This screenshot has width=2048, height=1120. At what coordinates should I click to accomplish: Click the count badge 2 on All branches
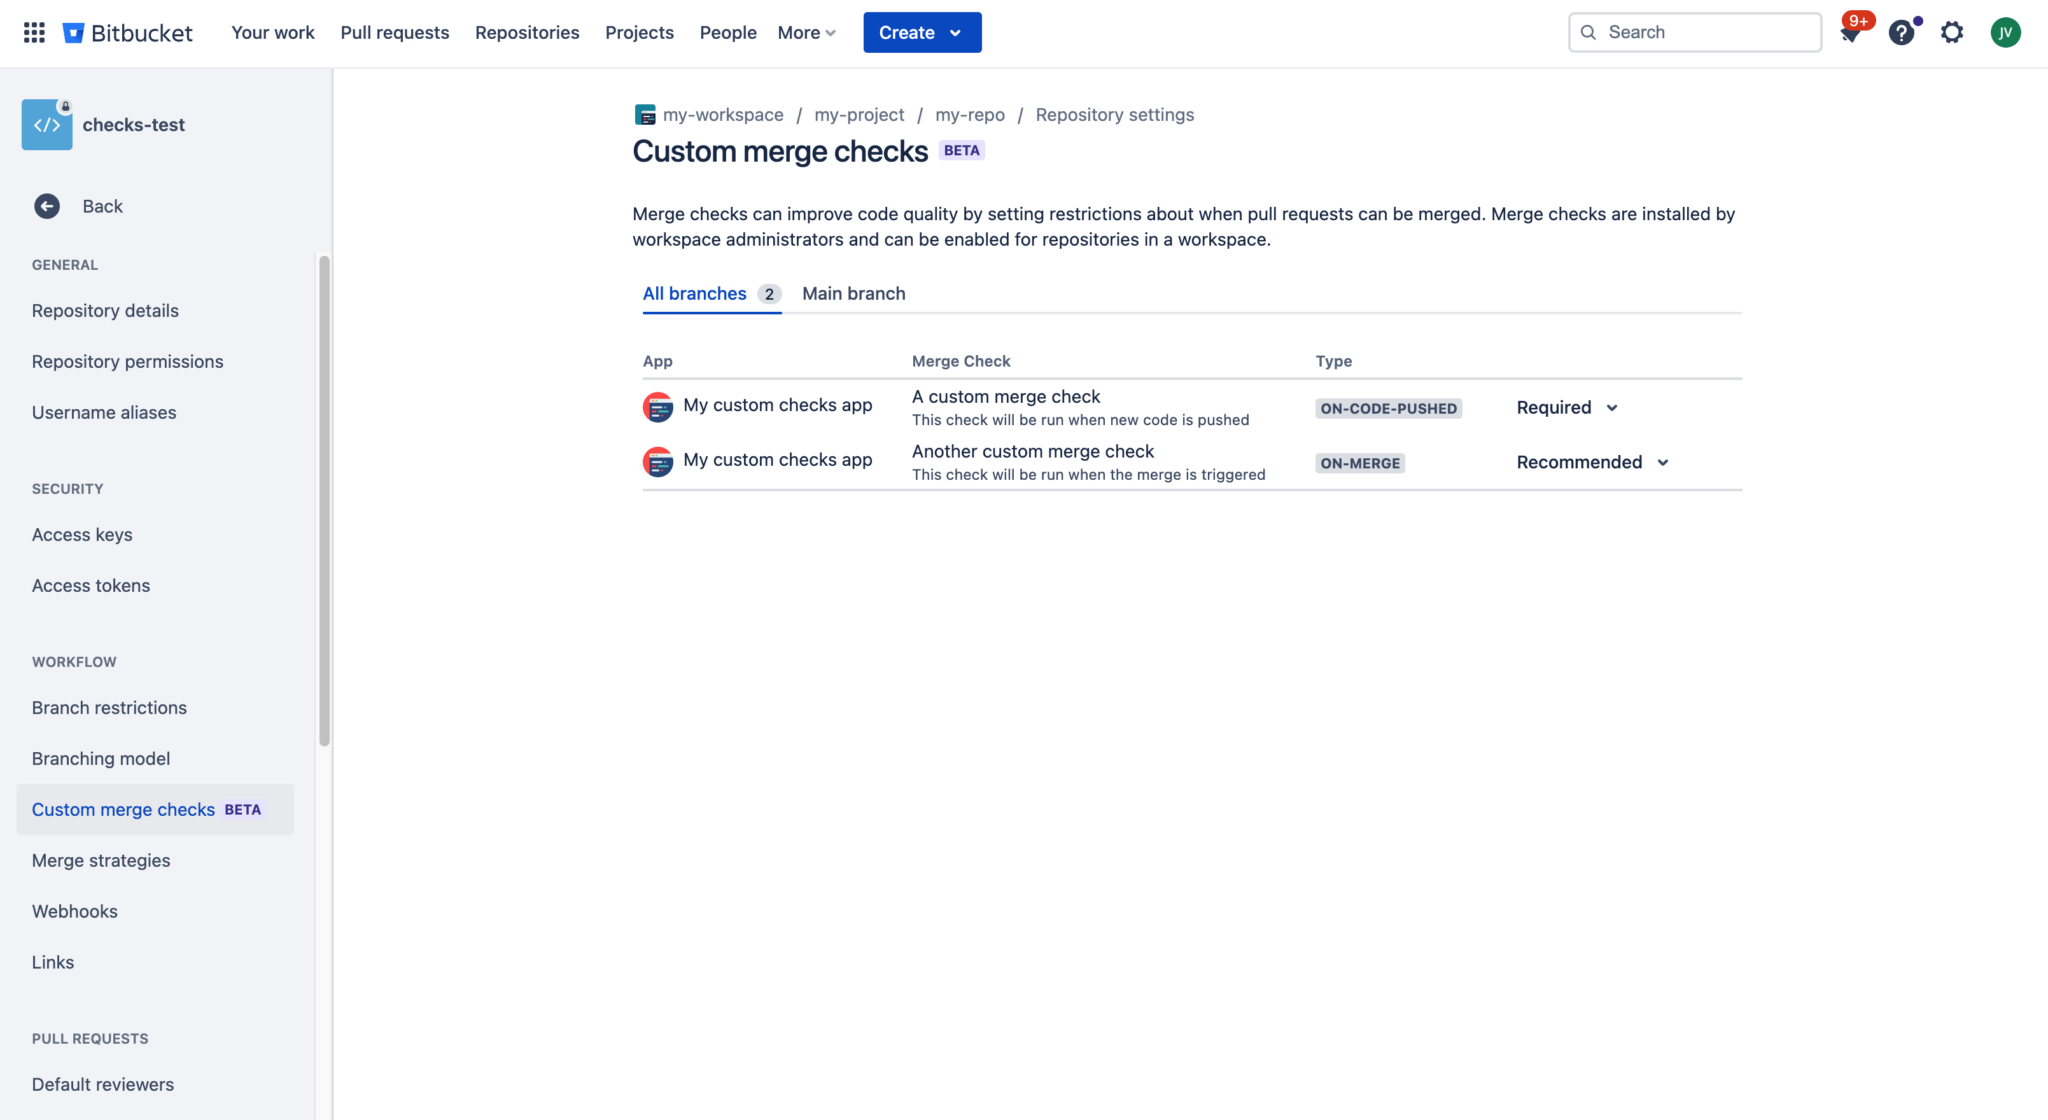[x=769, y=294]
